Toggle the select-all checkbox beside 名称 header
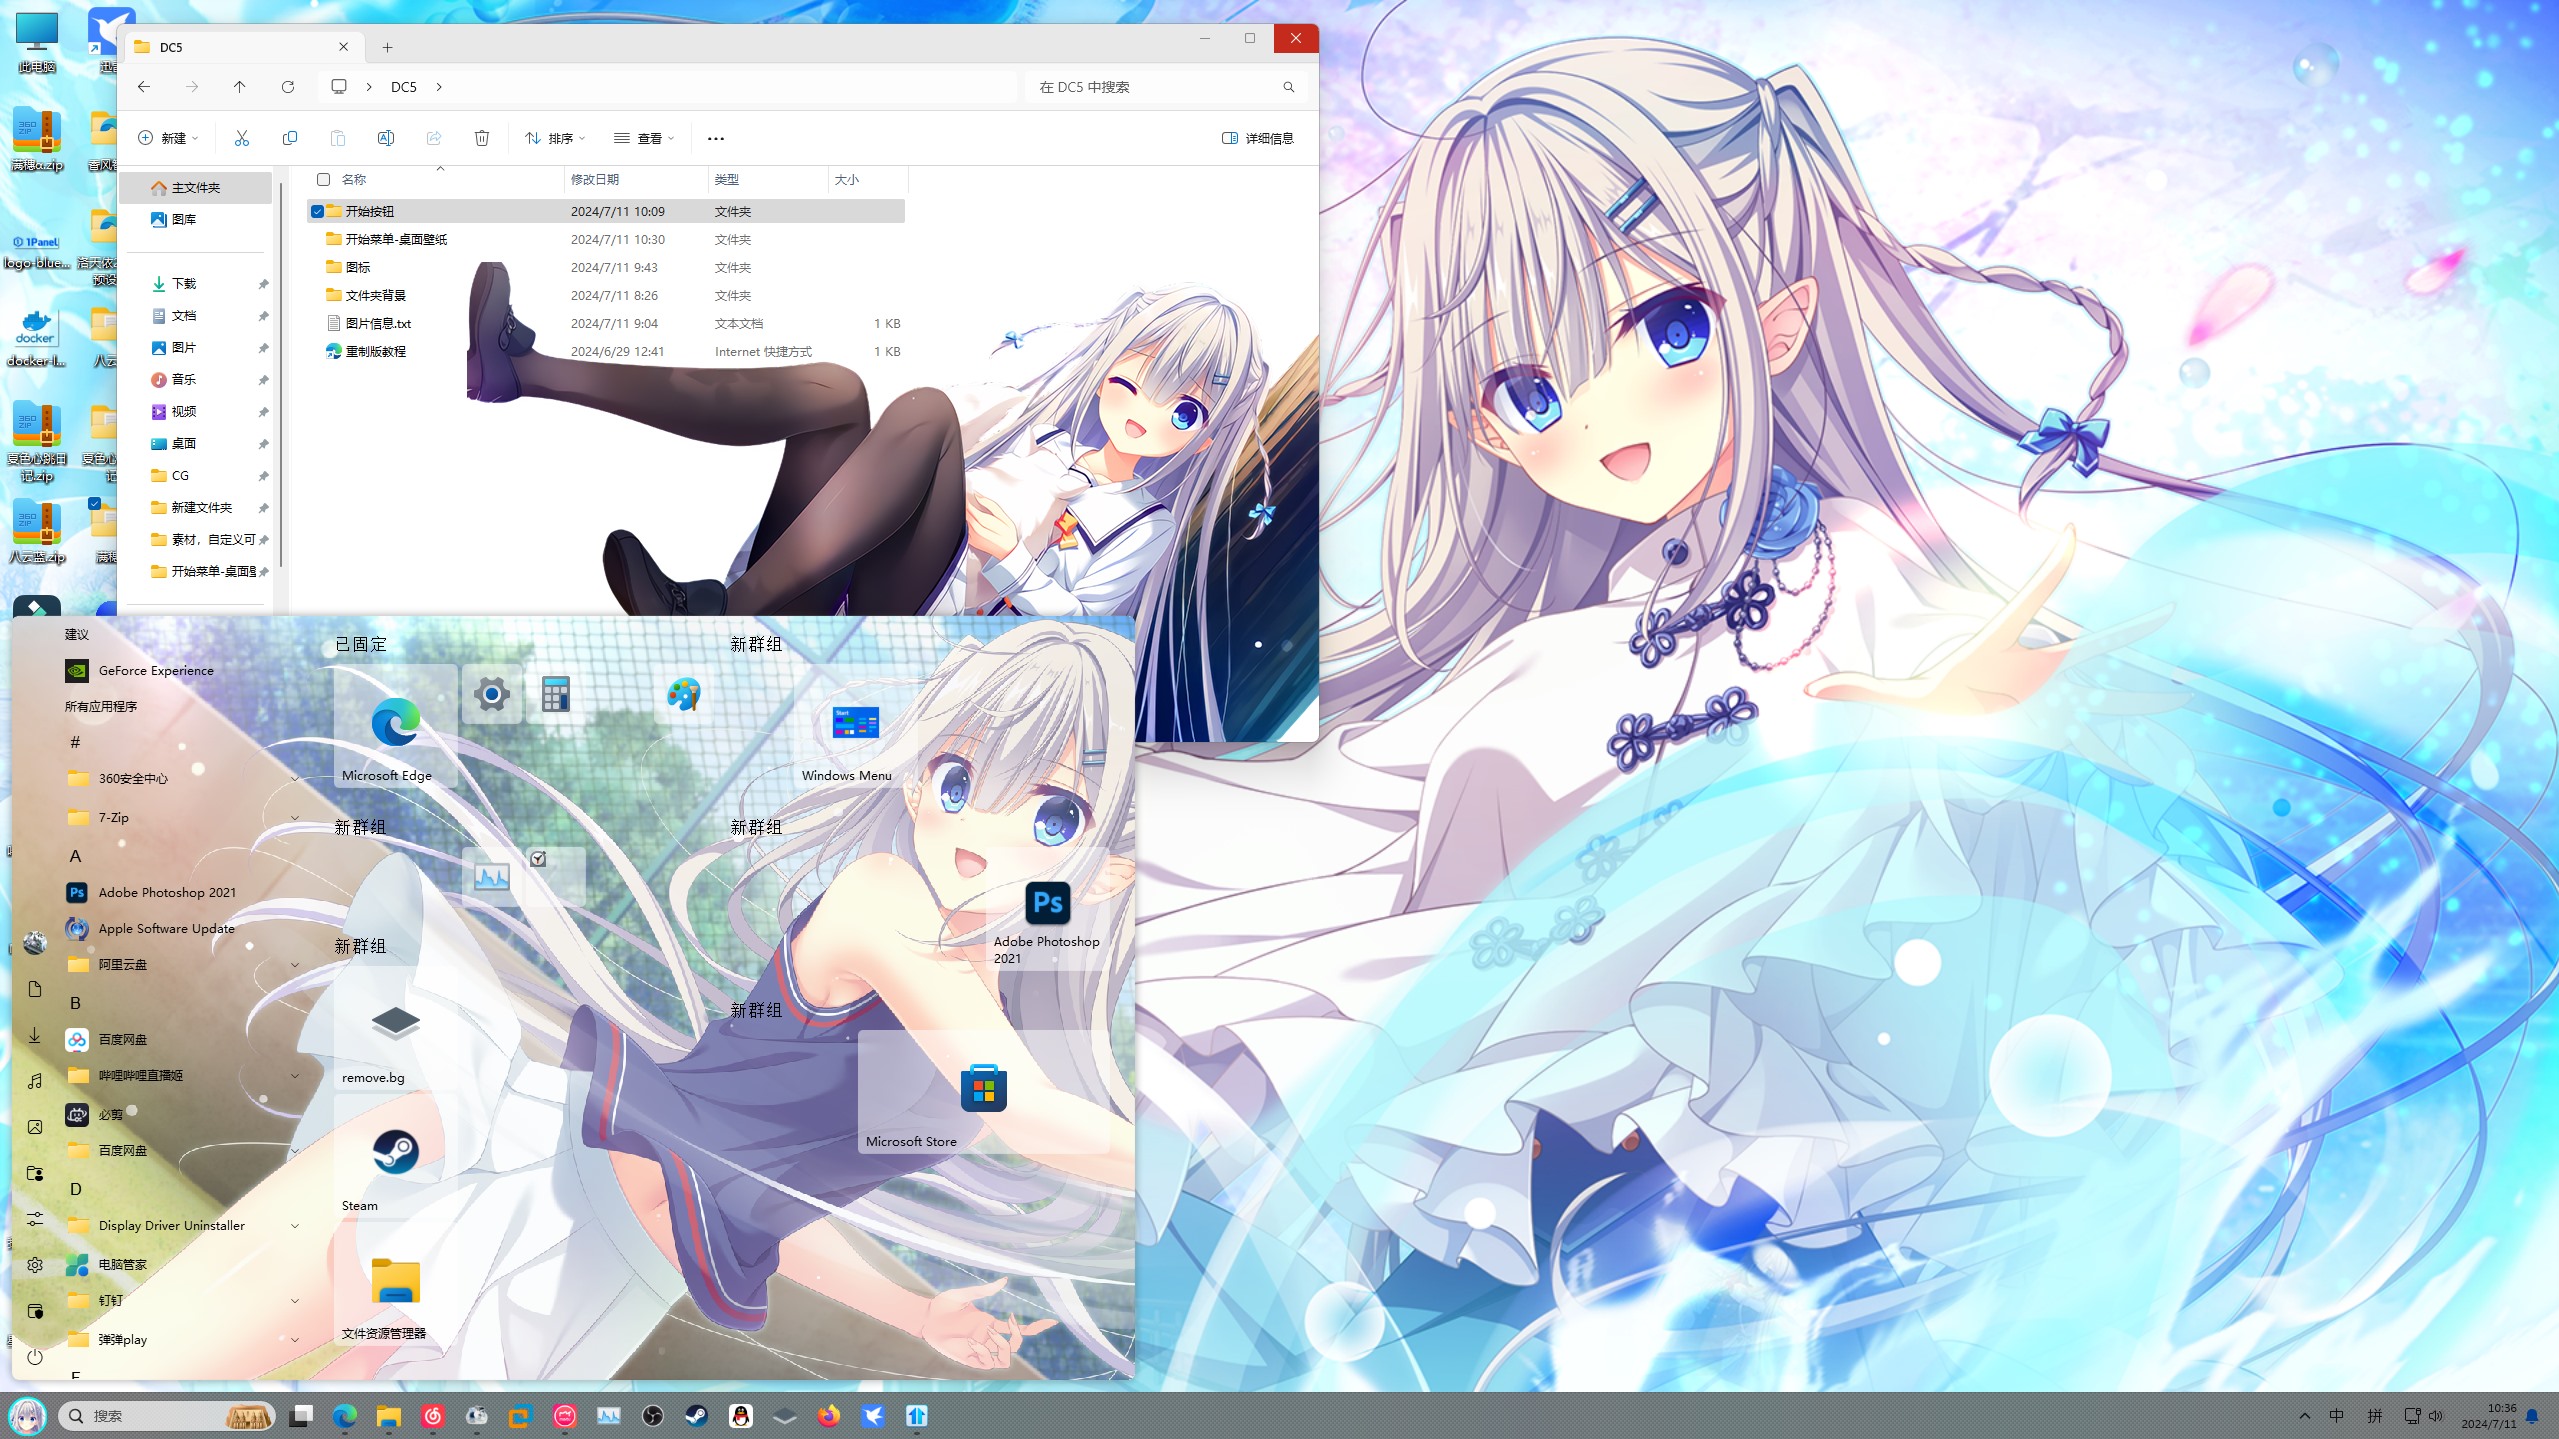 [x=323, y=180]
